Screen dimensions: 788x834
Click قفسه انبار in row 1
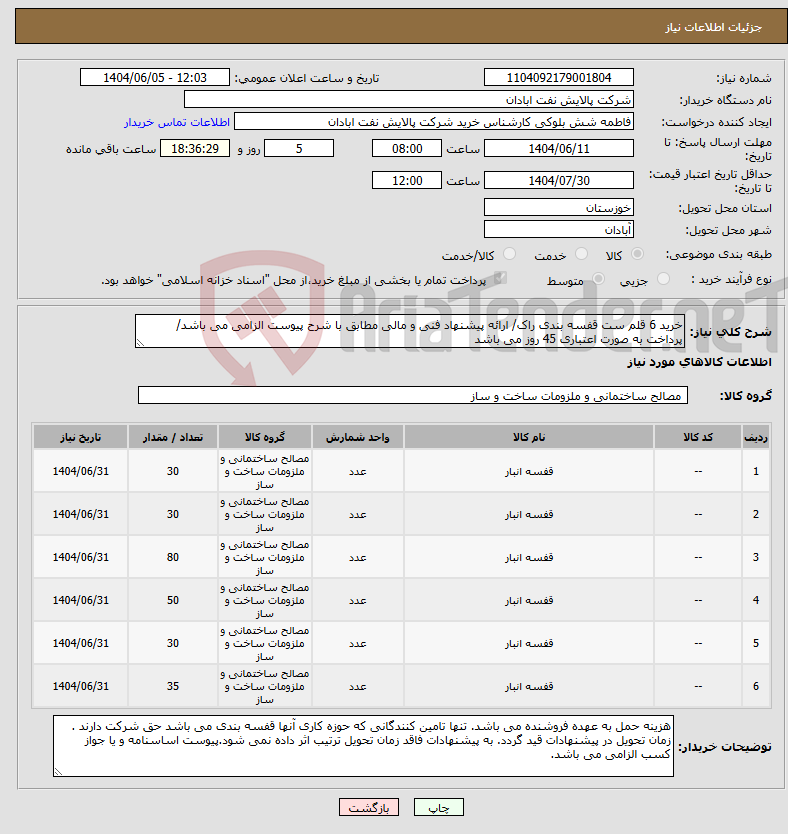pyautogui.click(x=529, y=471)
